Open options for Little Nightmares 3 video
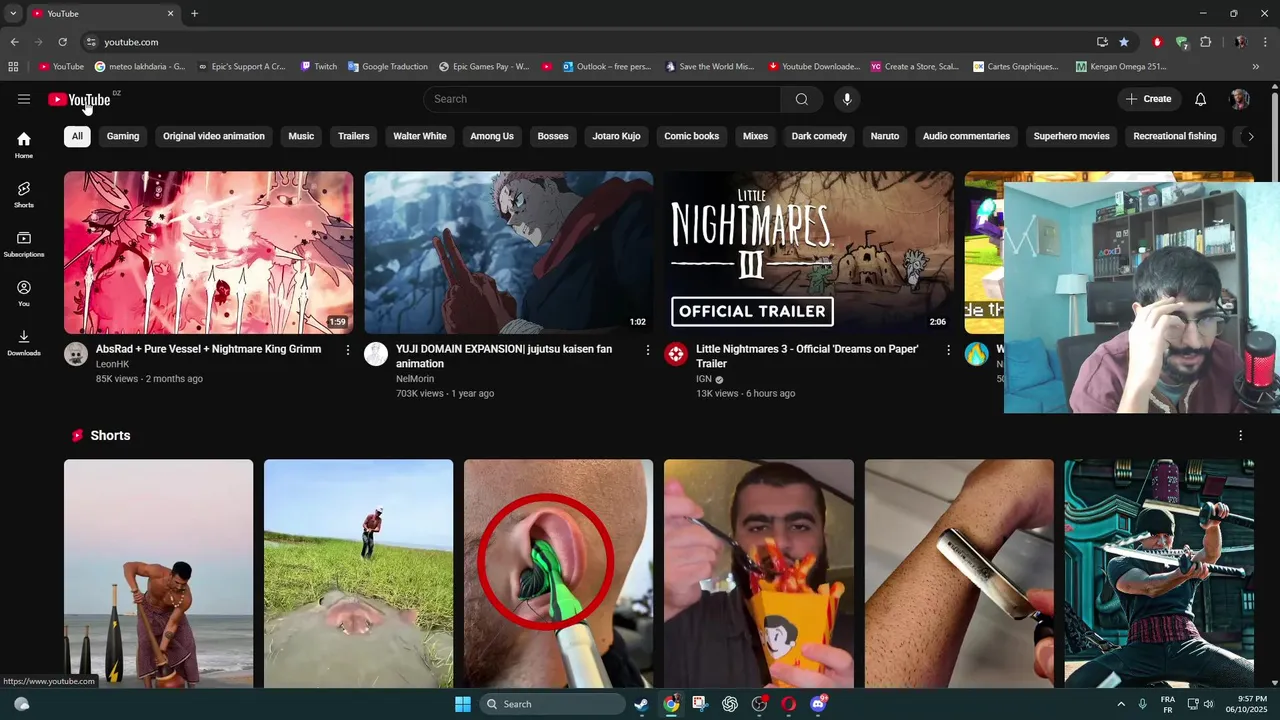Viewport: 1280px width, 720px height. [948, 350]
